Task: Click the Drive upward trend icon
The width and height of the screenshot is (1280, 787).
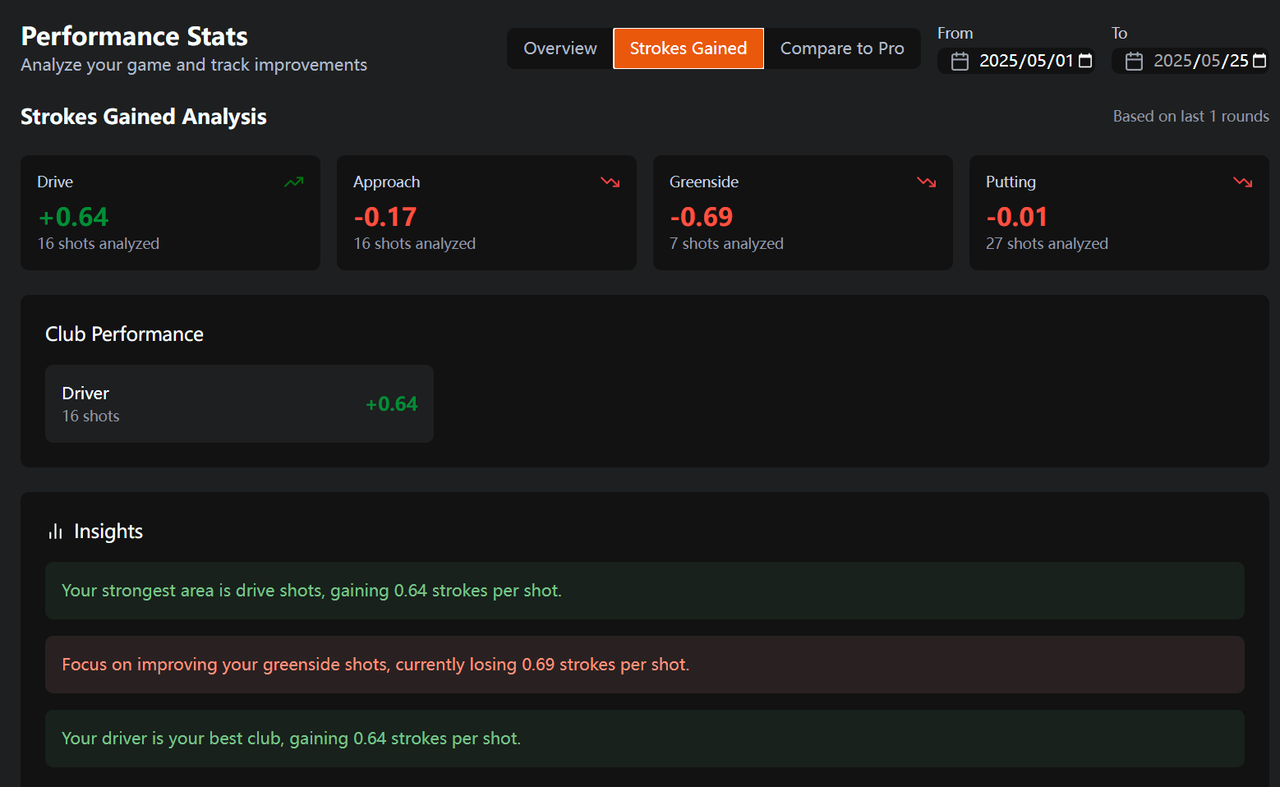Action: point(294,182)
